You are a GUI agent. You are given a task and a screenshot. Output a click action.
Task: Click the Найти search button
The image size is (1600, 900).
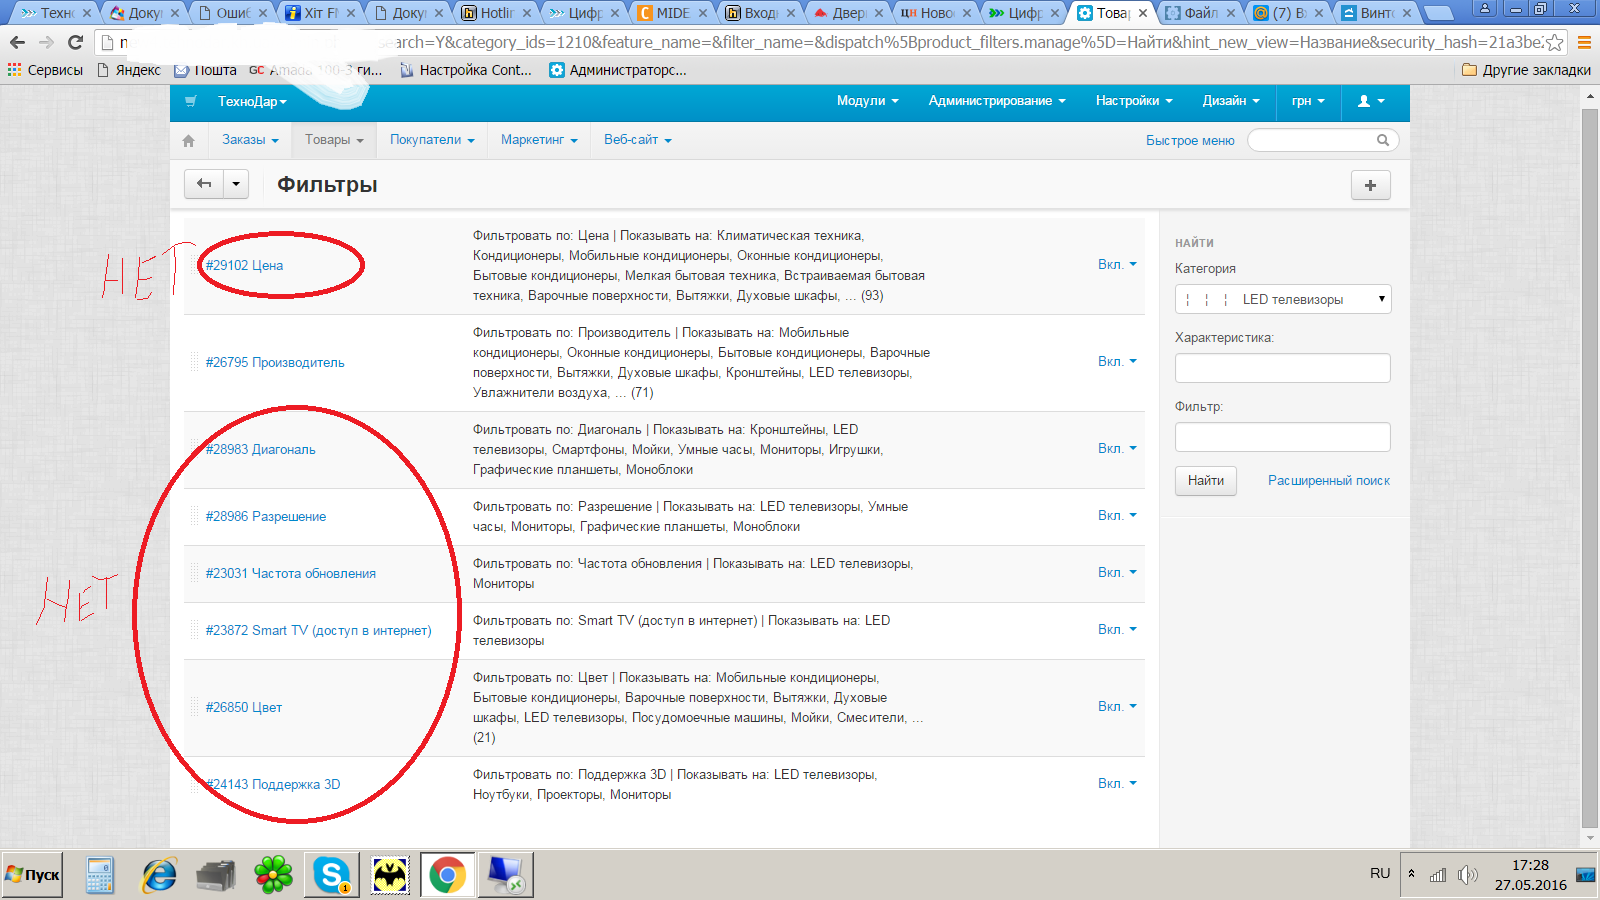pyautogui.click(x=1206, y=481)
